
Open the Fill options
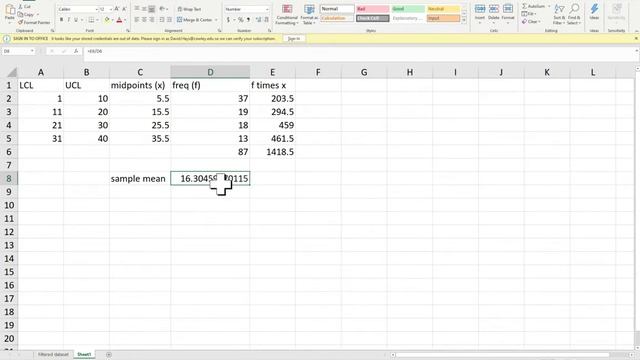528,14
